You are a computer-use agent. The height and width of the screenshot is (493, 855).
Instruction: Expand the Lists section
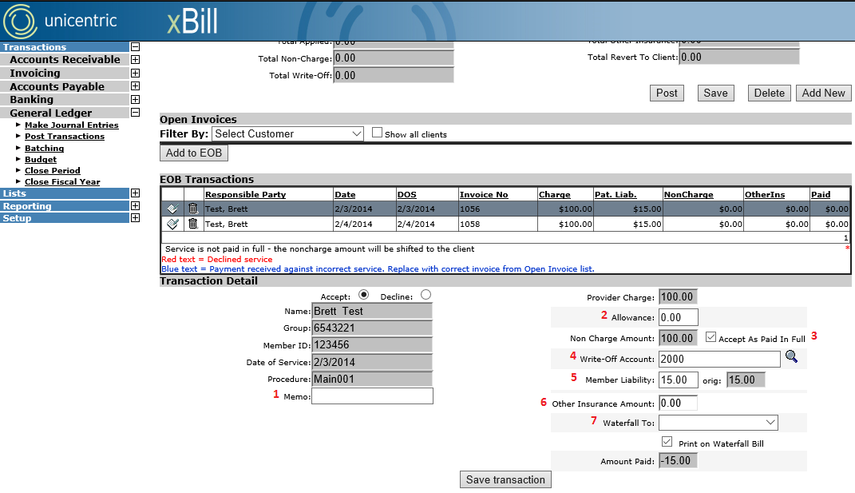point(135,193)
